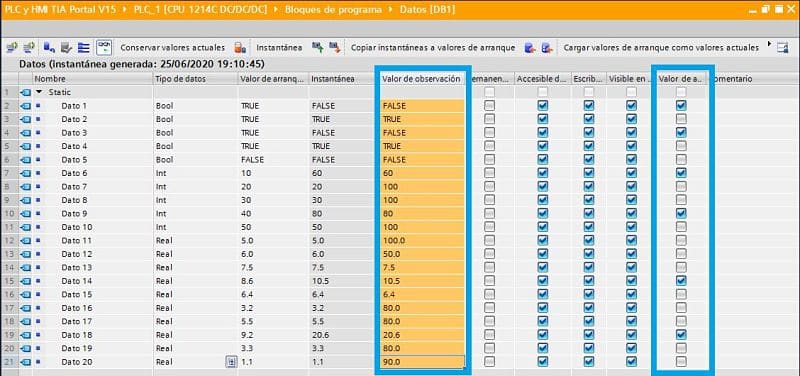Screen dimensions: 800x376
Task: Click the first icon right of Instantánea
Action: 318,47
